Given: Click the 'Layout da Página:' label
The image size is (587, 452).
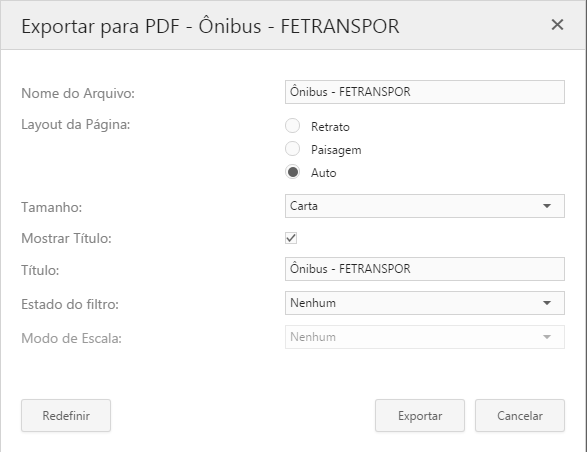Looking at the screenshot, I should click(x=76, y=125).
